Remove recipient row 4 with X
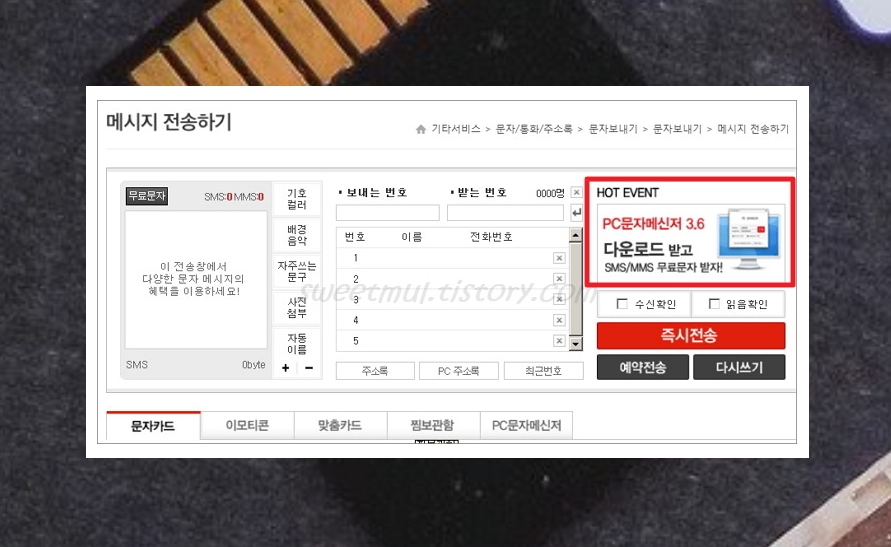The width and height of the screenshot is (891, 547). [x=559, y=320]
